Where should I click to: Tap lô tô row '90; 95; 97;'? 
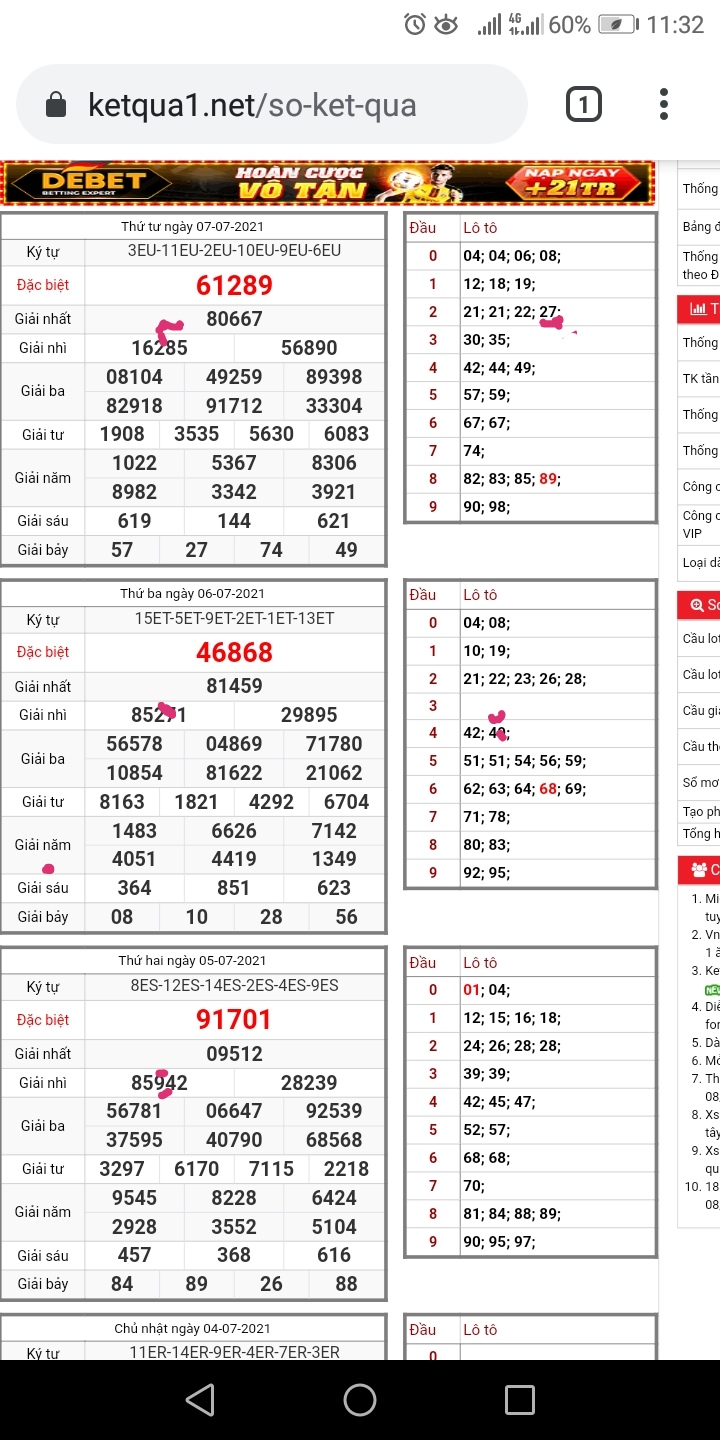click(499, 1242)
